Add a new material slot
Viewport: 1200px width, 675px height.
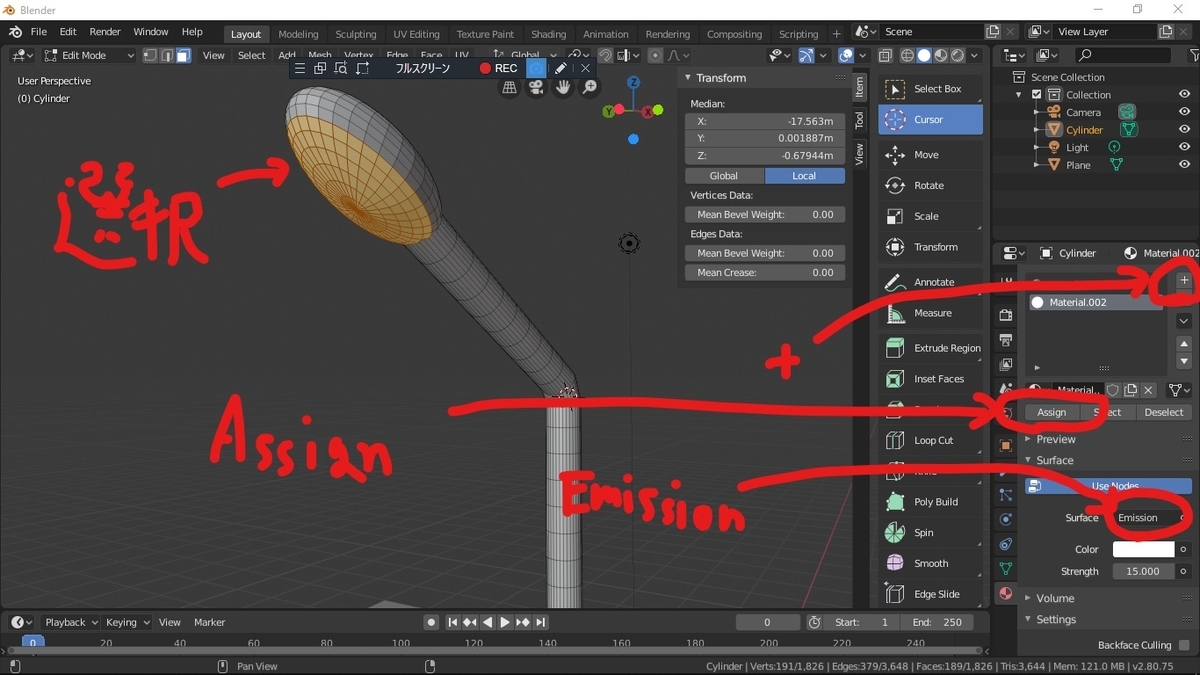click(1184, 281)
